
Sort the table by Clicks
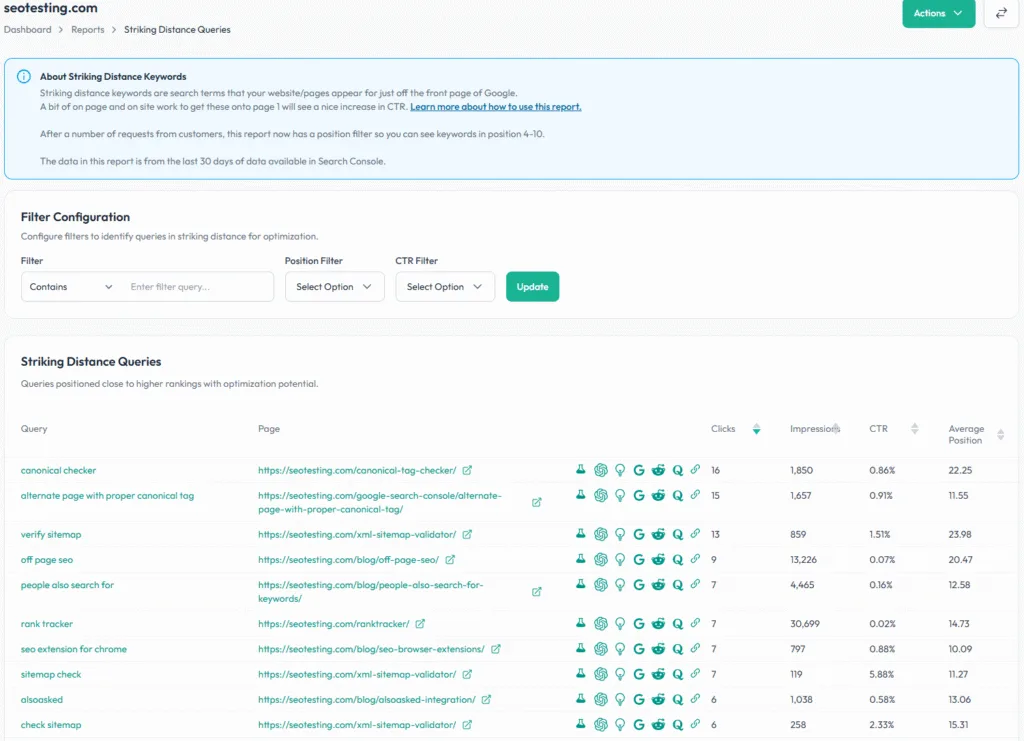757,428
